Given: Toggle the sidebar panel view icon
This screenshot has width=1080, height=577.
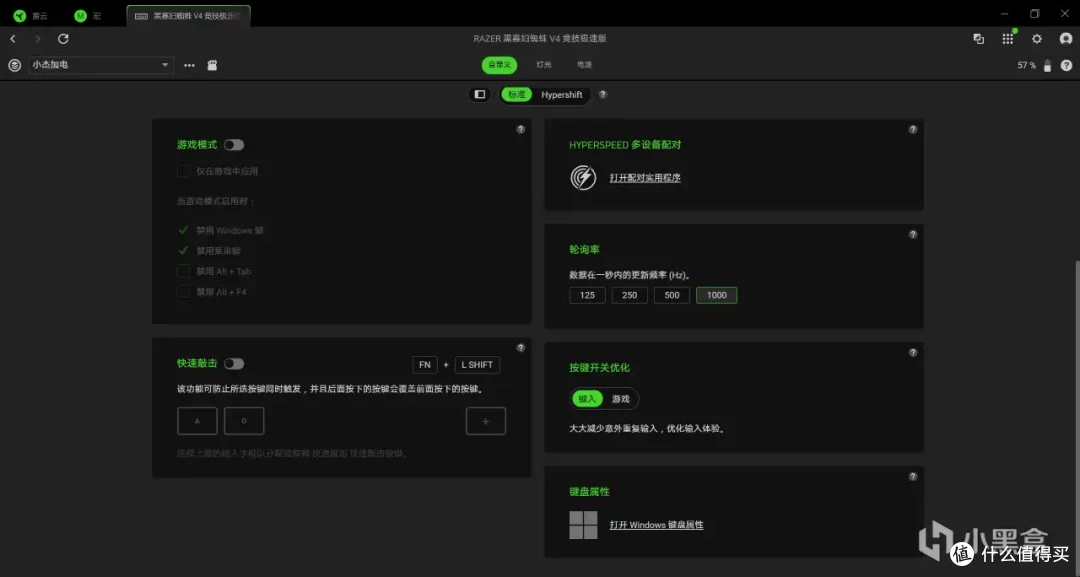Looking at the screenshot, I should pyautogui.click(x=480, y=94).
